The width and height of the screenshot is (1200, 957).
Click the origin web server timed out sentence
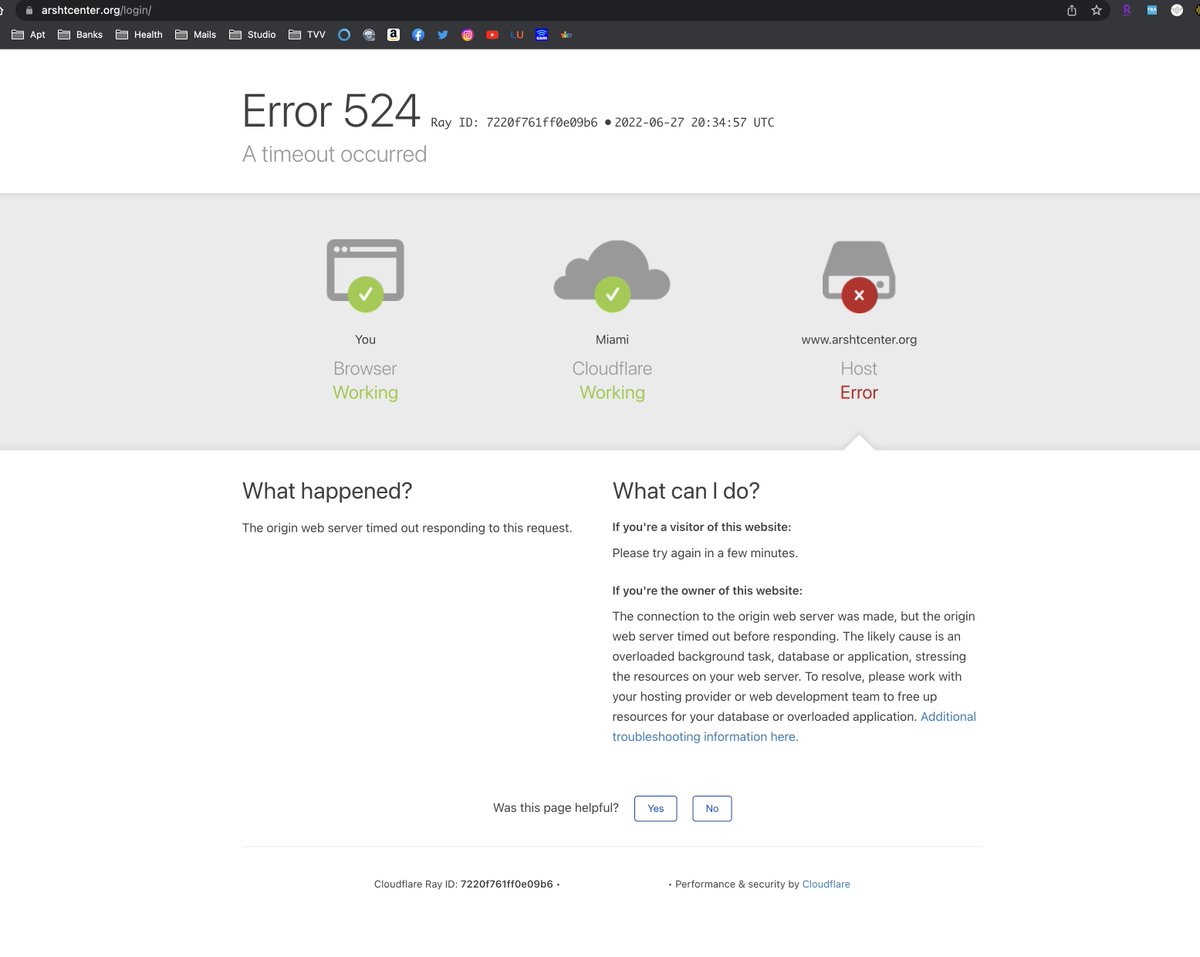[x=407, y=528]
